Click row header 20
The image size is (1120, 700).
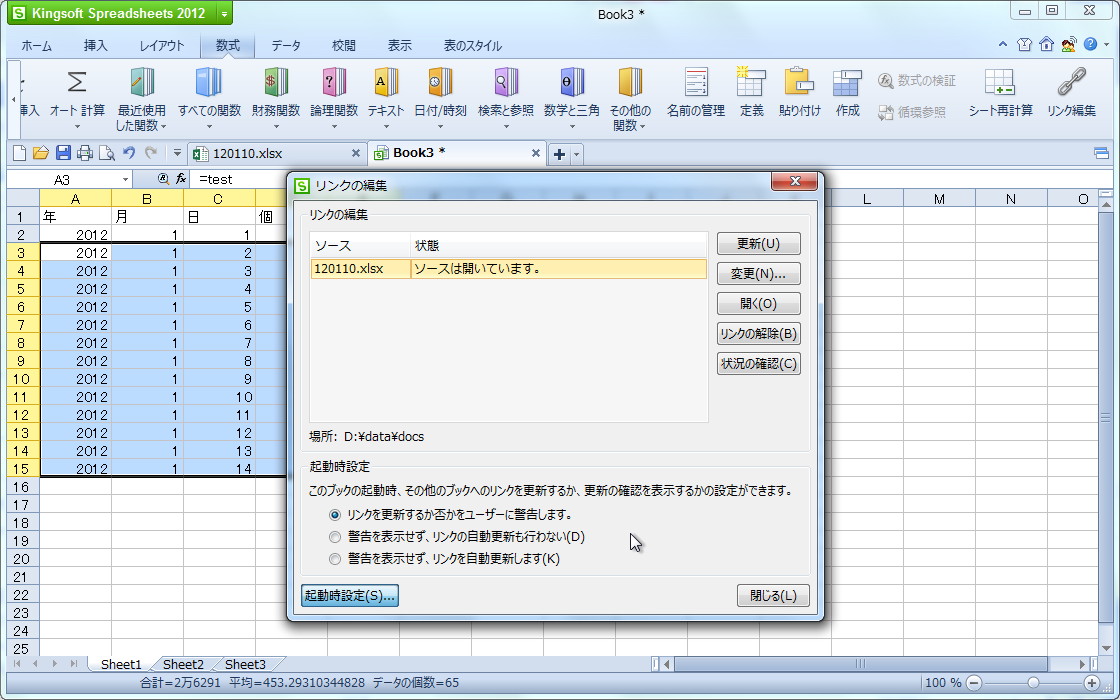pyautogui.click(x=21, y=559)
